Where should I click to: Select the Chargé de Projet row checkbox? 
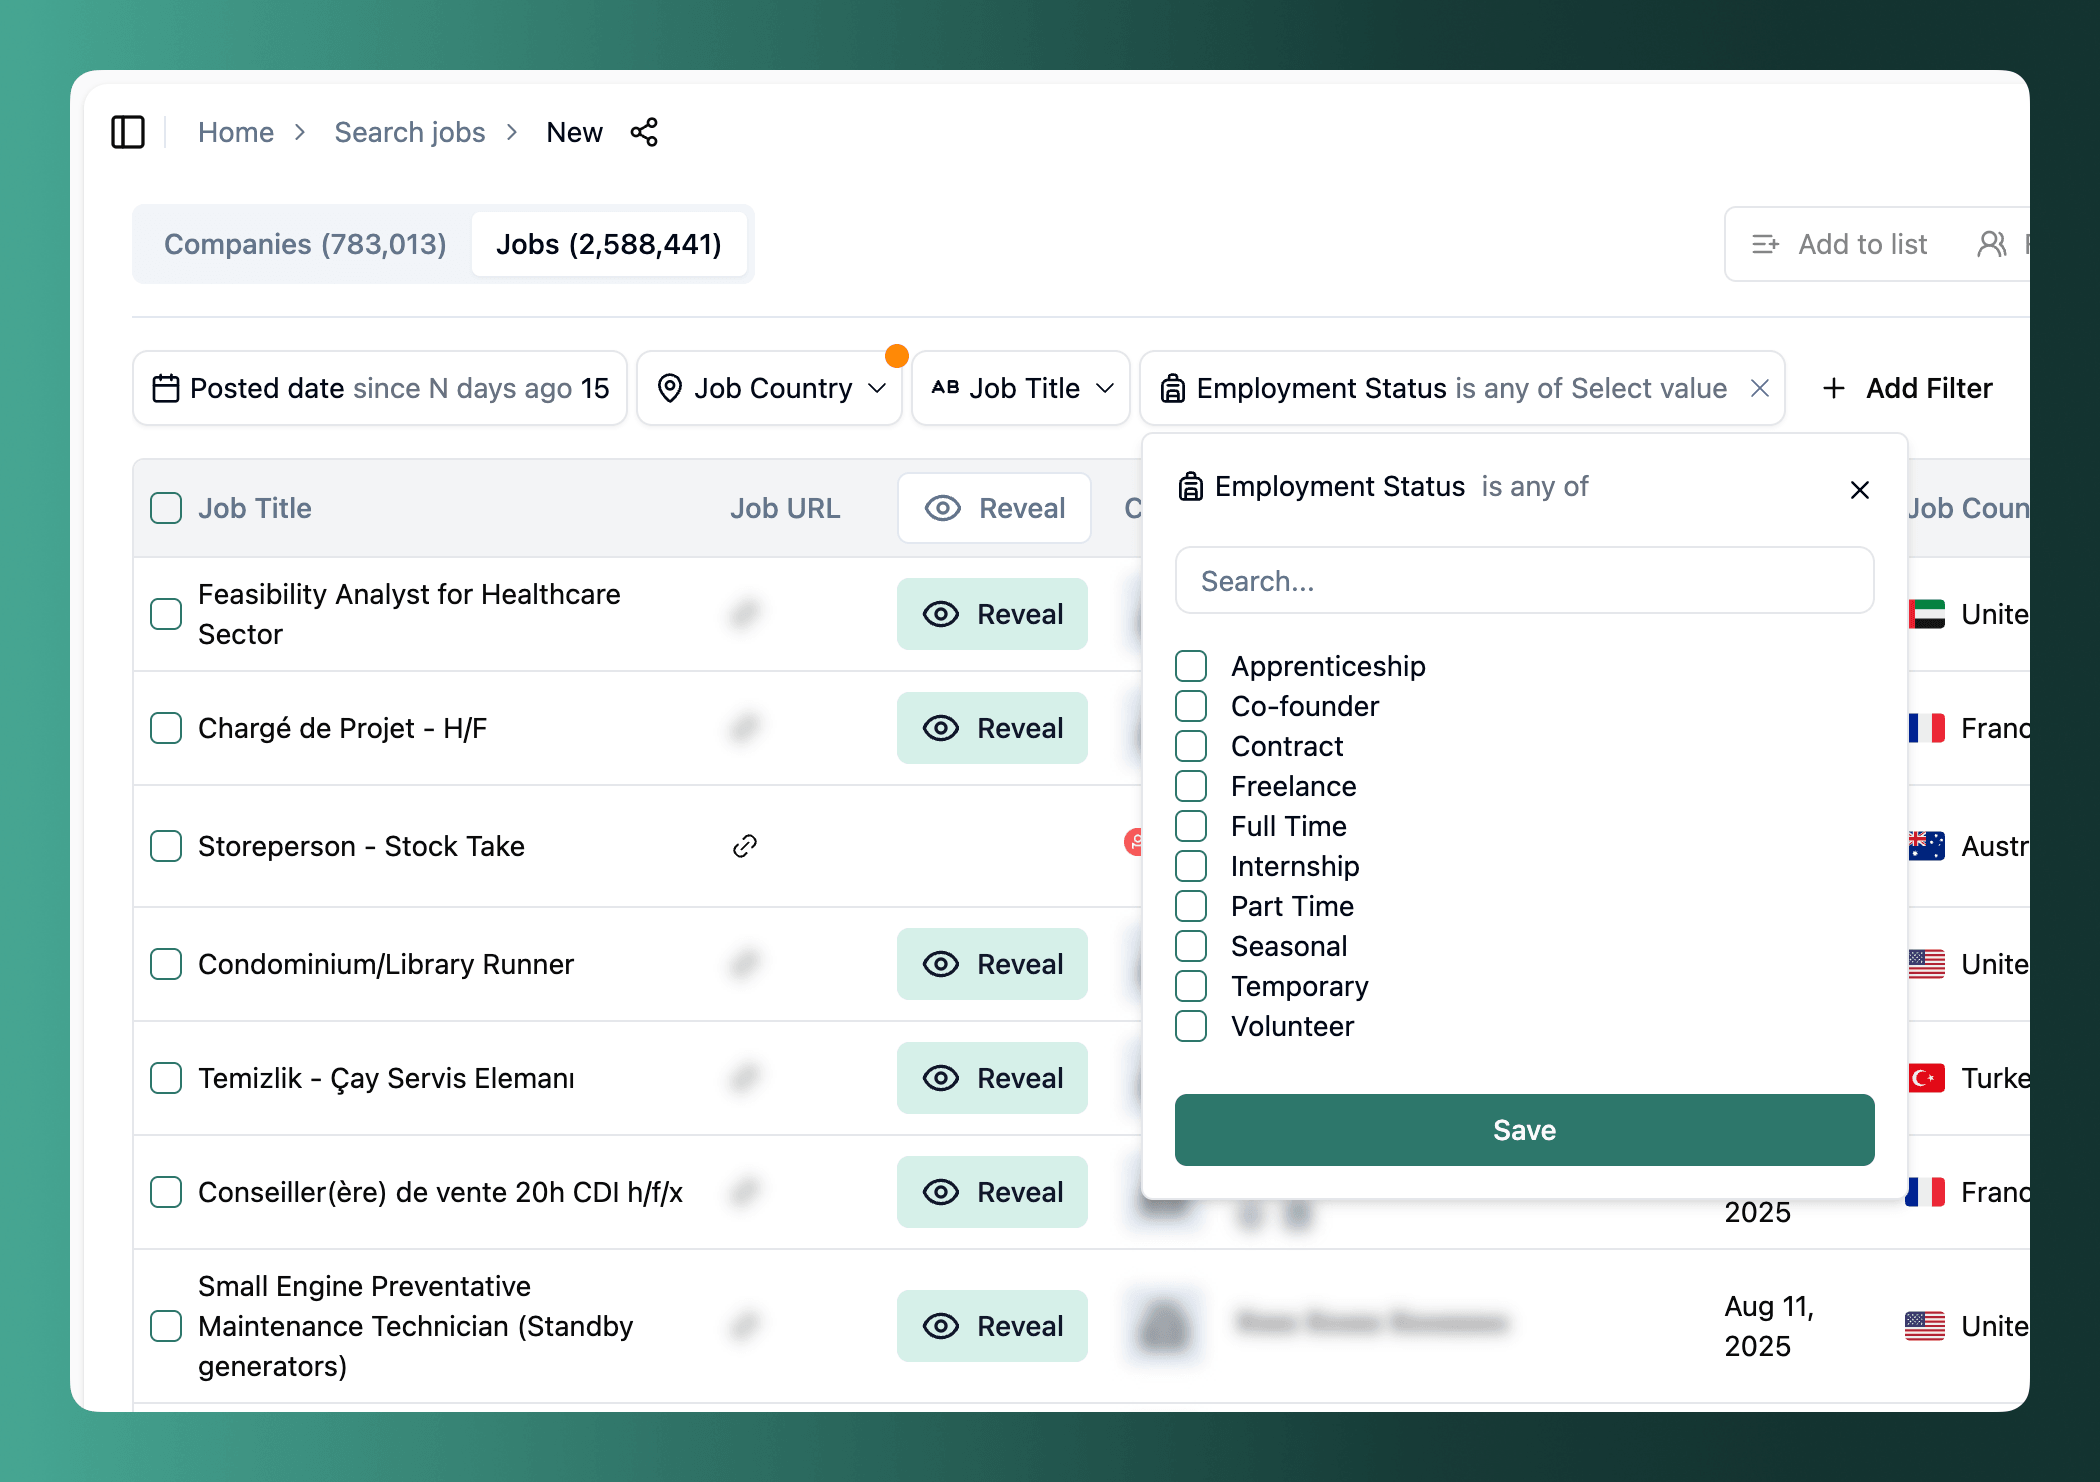166,728
